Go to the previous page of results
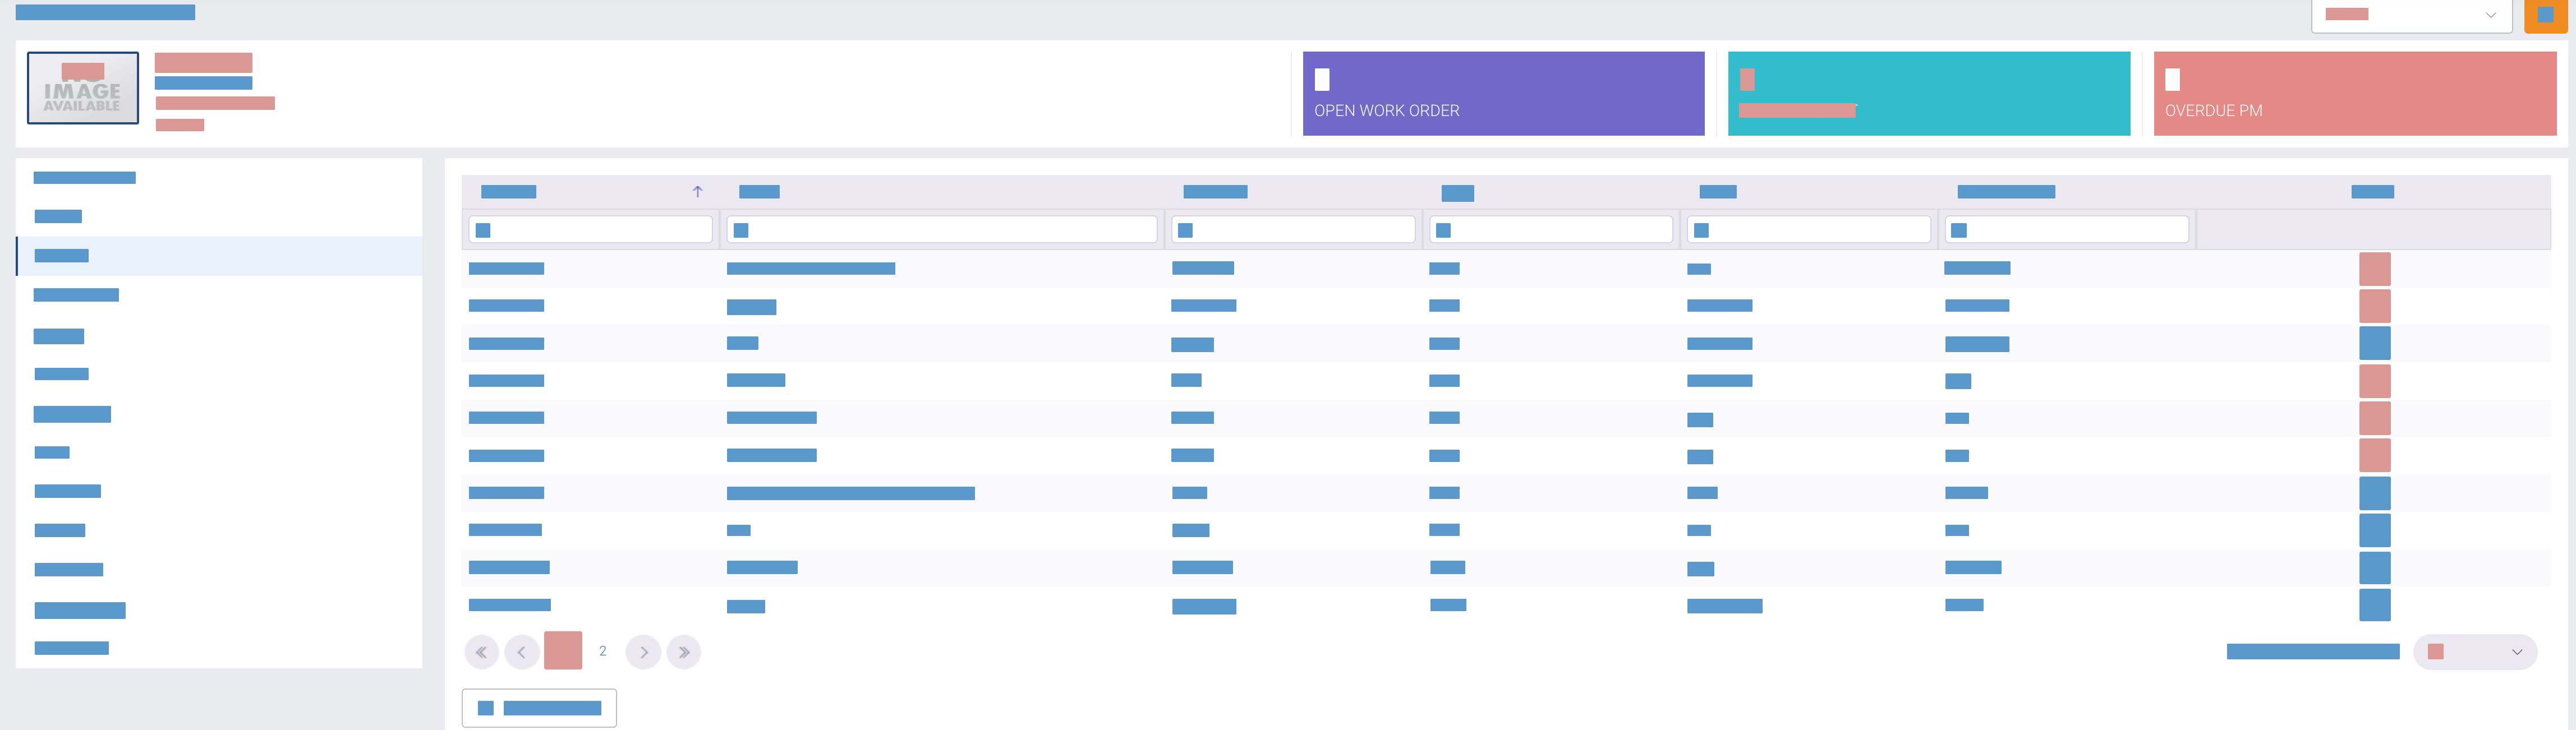The image size is (2576, 730). tap(521, 652)
